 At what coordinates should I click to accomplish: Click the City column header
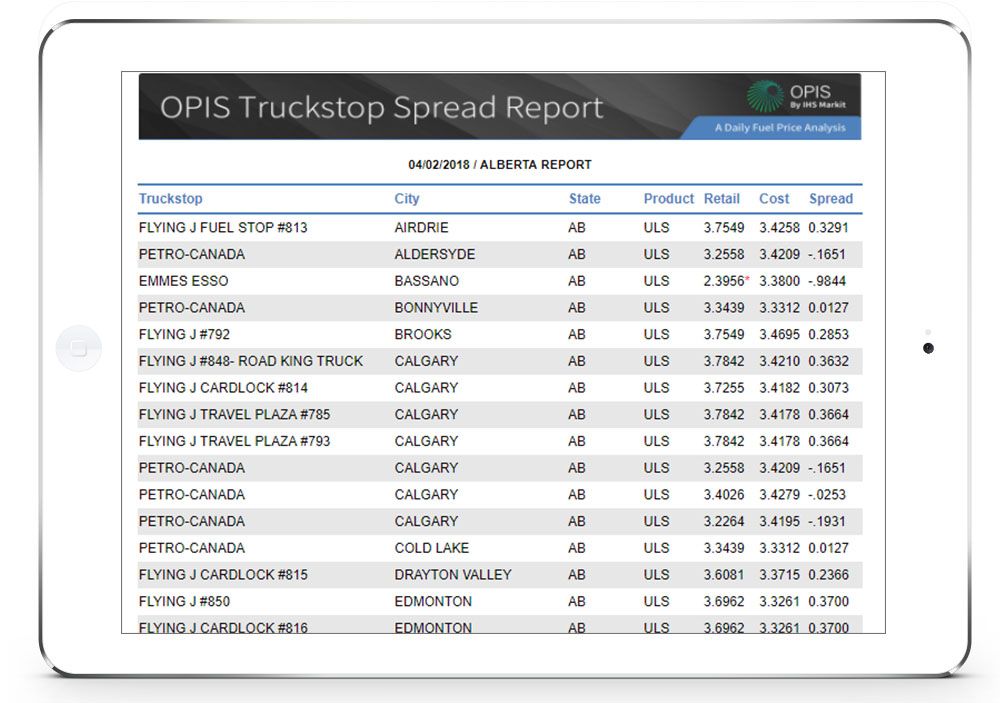coord(406,198)
